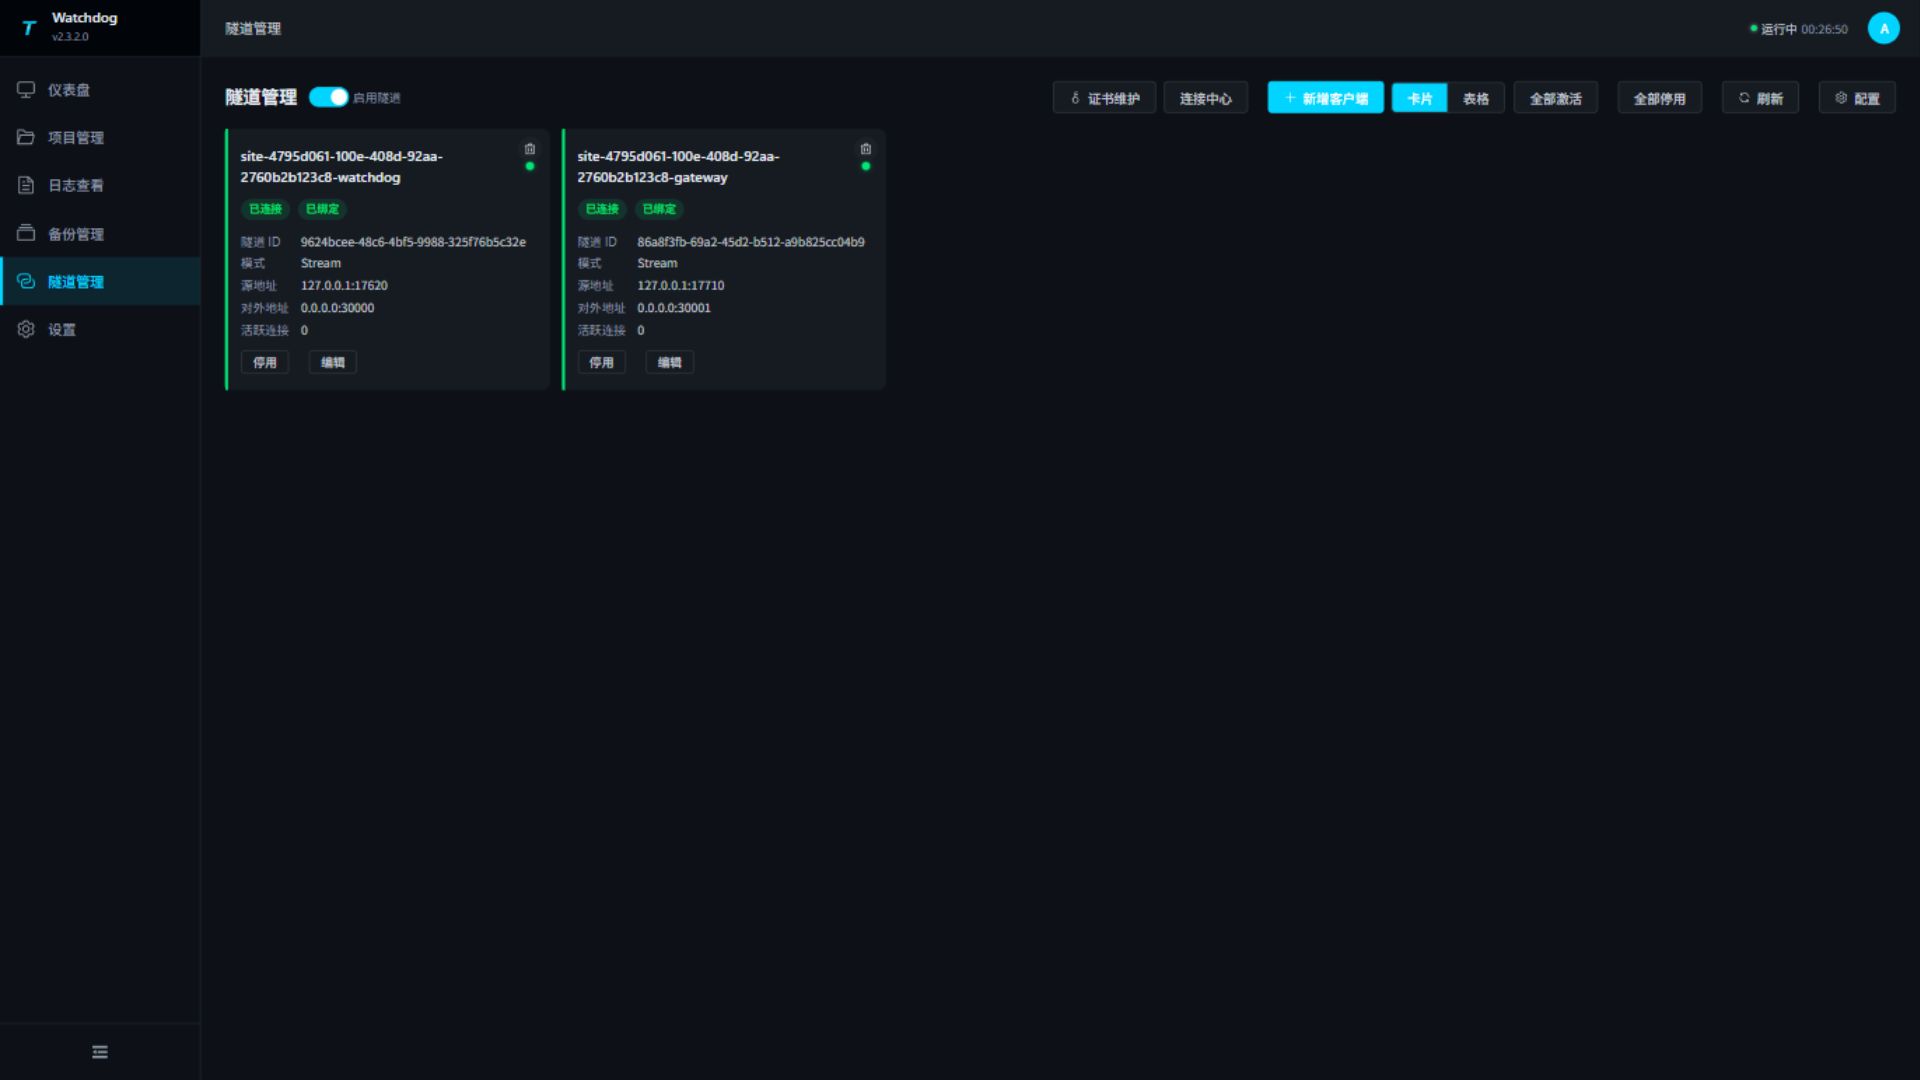Select the 隧道管理 sidebar item
Viewport: 1920px width, 1080px height.
click(x=100, y=282)
